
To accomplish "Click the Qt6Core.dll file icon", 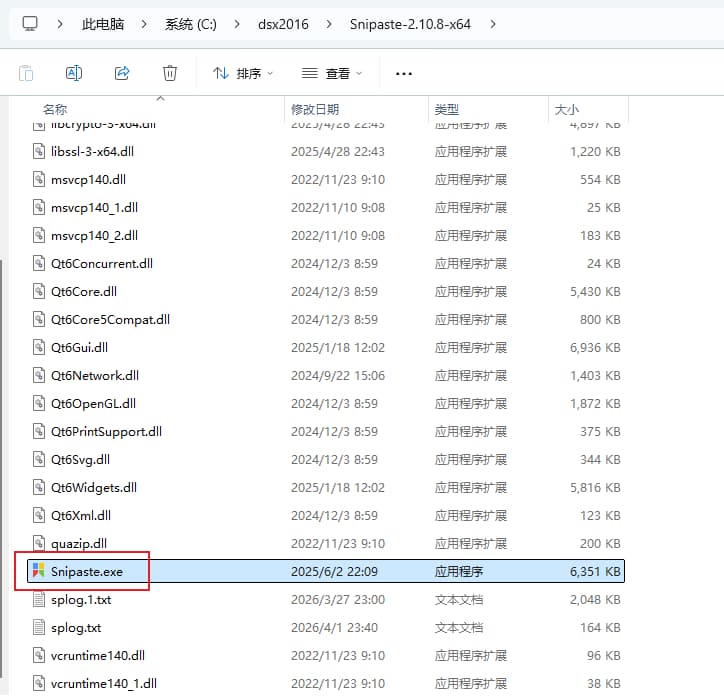I will click(x=38, y=292).
